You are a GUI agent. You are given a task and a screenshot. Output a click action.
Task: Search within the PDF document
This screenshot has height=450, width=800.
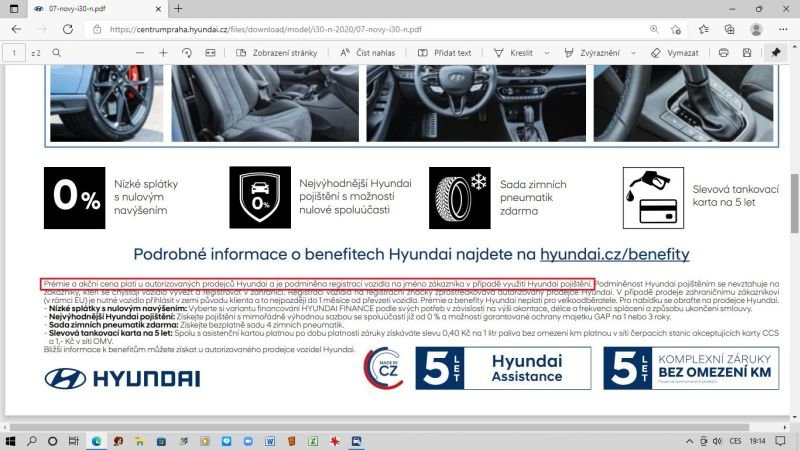click(x=57, y=53)
